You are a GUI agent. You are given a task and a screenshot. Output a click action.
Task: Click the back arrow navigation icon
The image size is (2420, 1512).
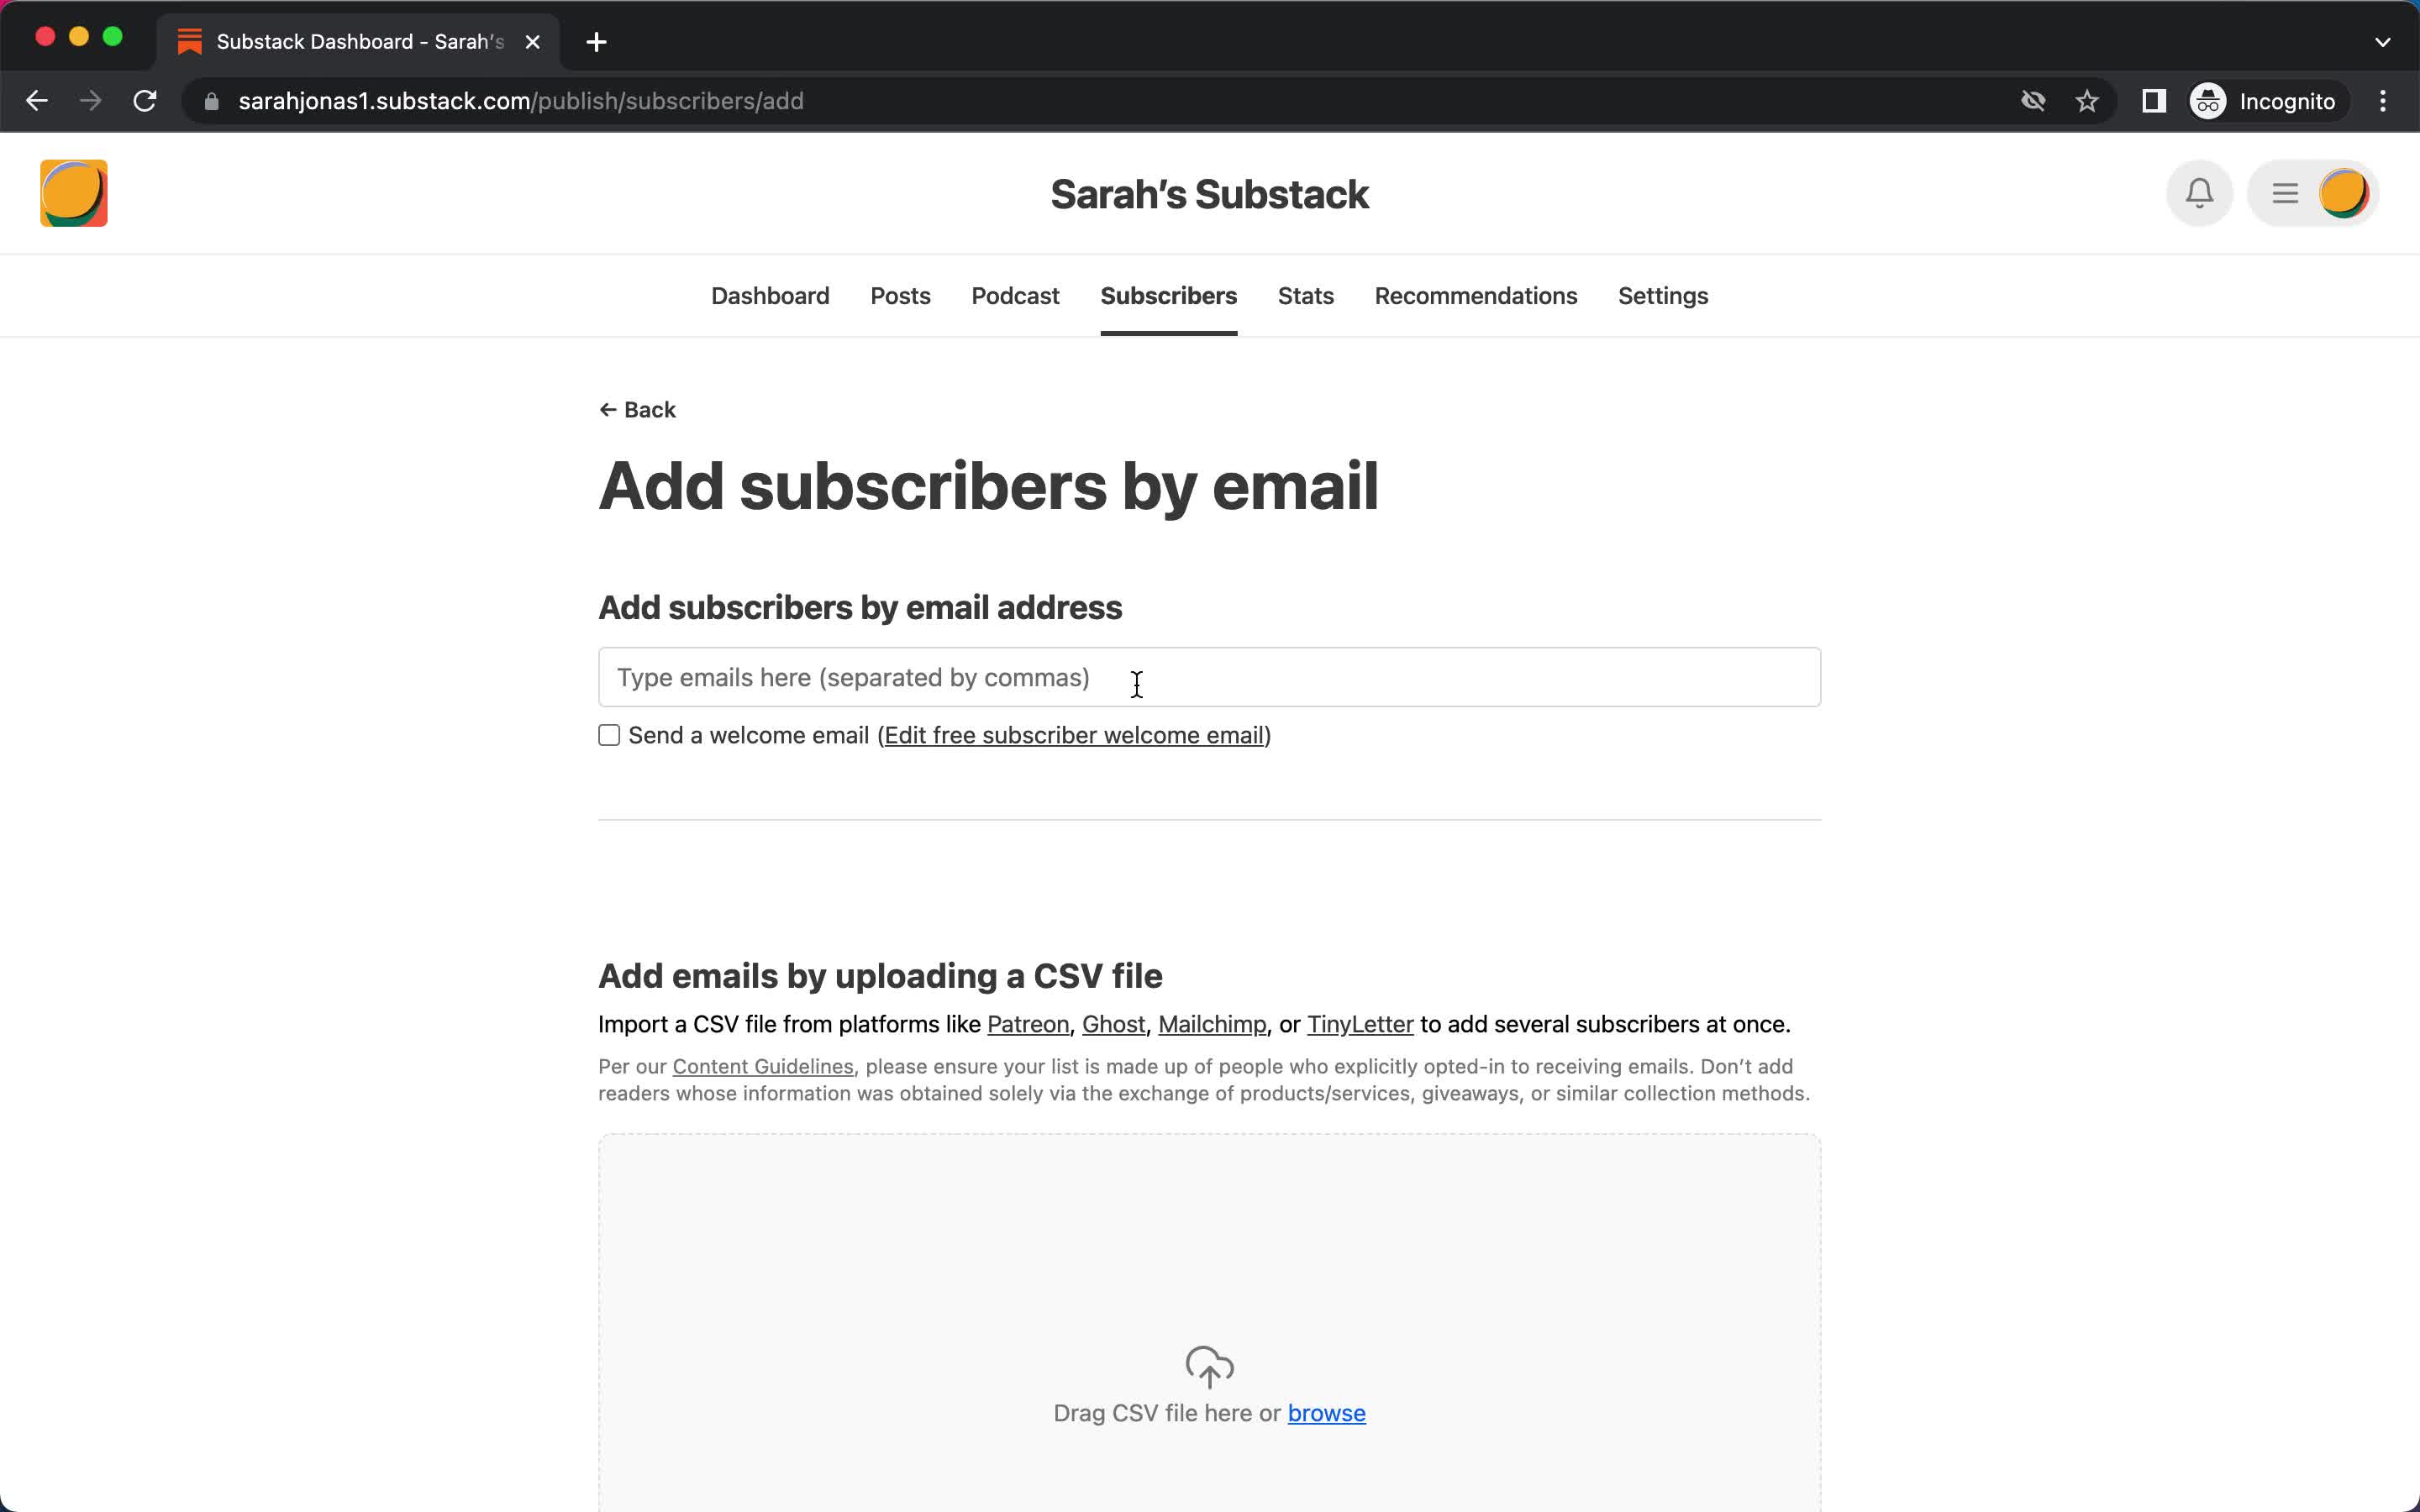pyautogui.click(x=608, y=409)
